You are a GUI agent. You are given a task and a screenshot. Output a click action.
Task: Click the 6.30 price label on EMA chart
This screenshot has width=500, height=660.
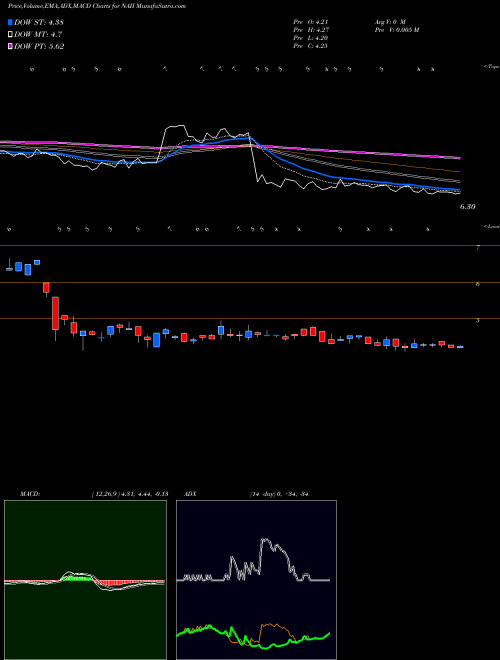coord(467,207)
